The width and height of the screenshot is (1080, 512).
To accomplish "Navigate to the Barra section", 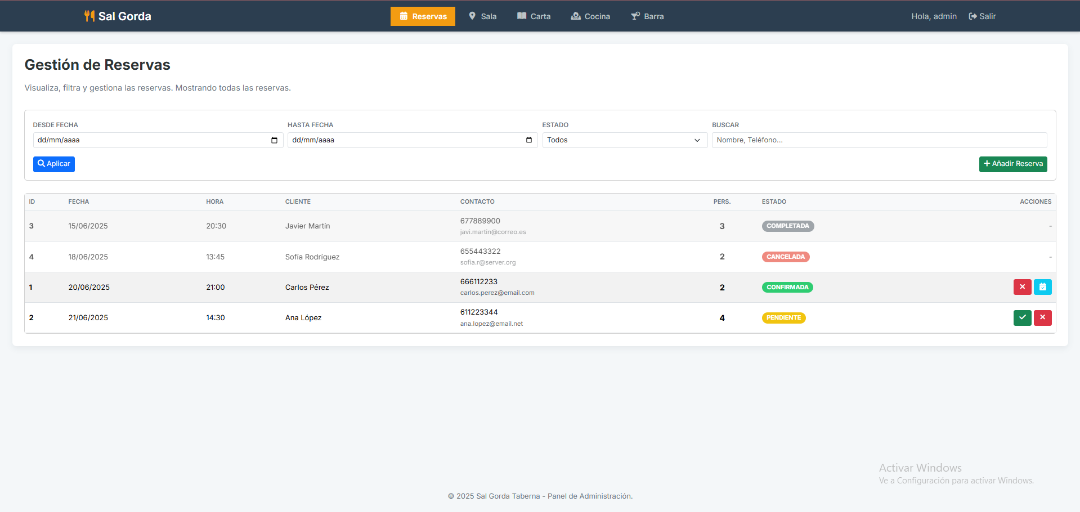I will coord(647,16).
